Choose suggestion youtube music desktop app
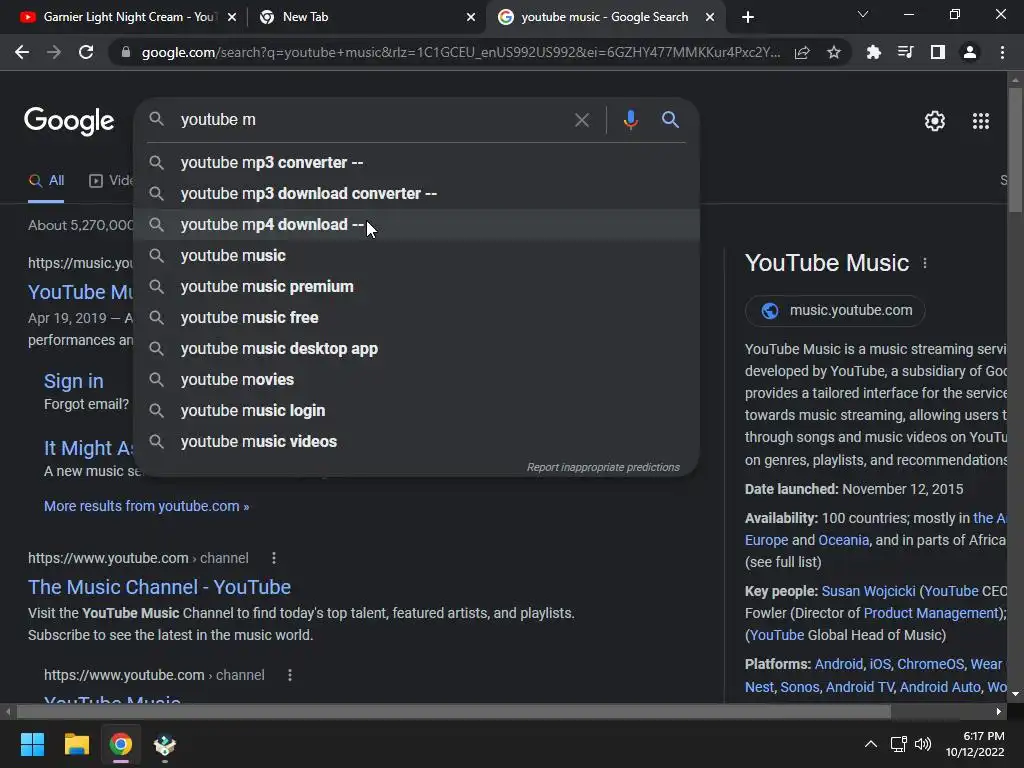Image resolution: width=1024 pixels, height=768 pixels. click(417, 349)
